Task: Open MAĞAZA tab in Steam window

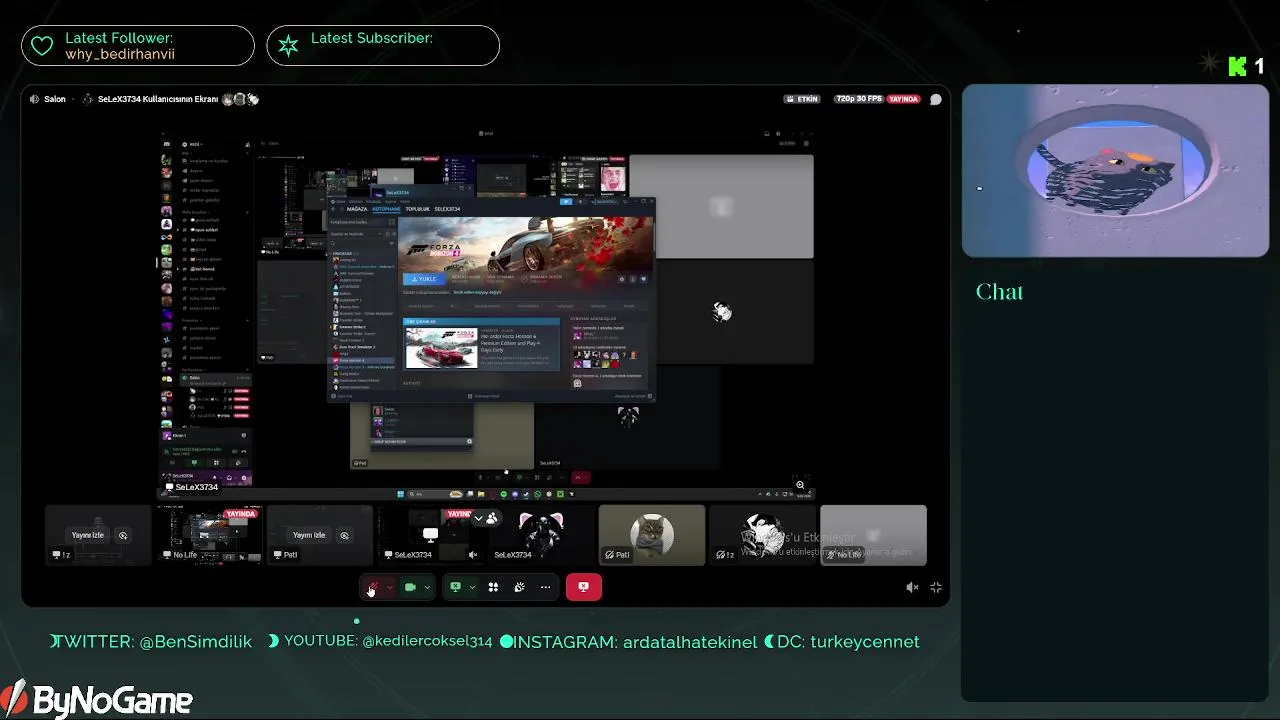Action: [x=356, y=209]
